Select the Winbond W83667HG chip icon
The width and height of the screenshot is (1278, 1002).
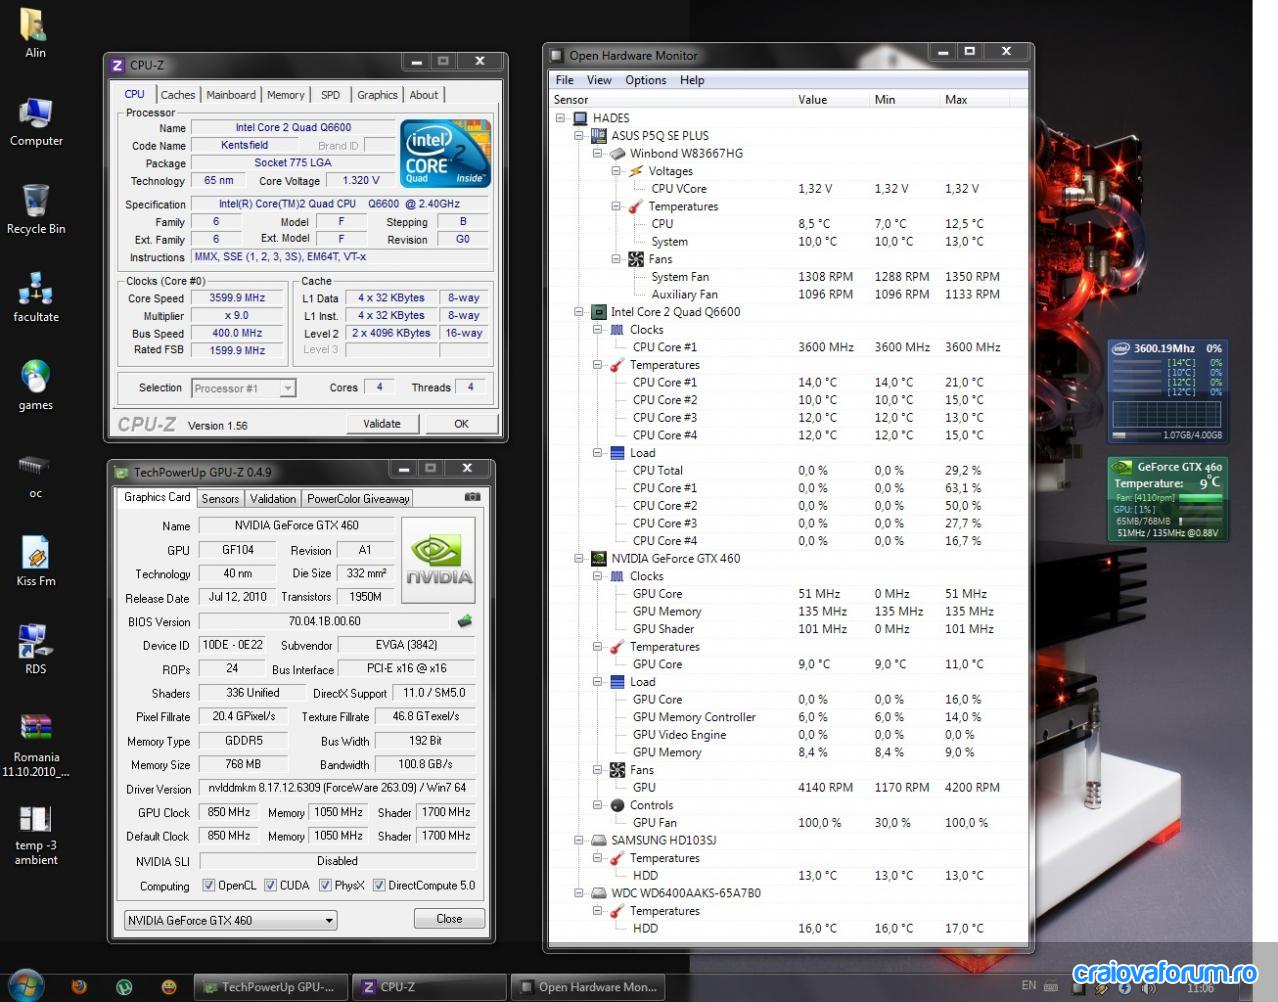(617, 154)
